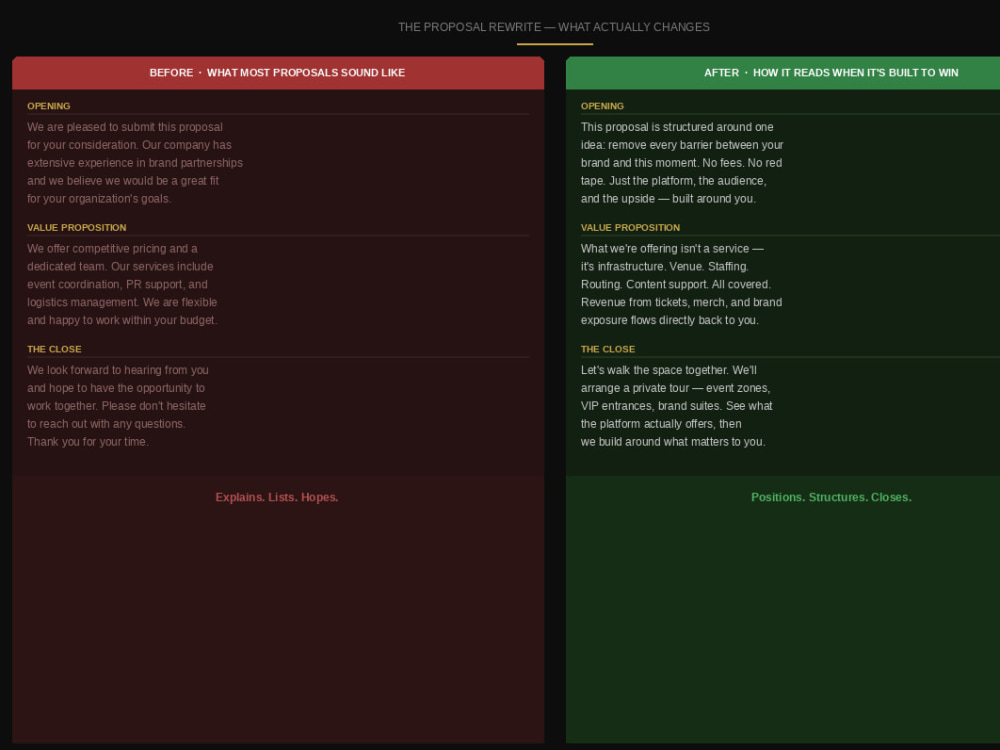The width and height of the screenshot is (1000, 750).
Task: Click the line 'and happy to work within your budget.'
Action: tap(122, 320)
